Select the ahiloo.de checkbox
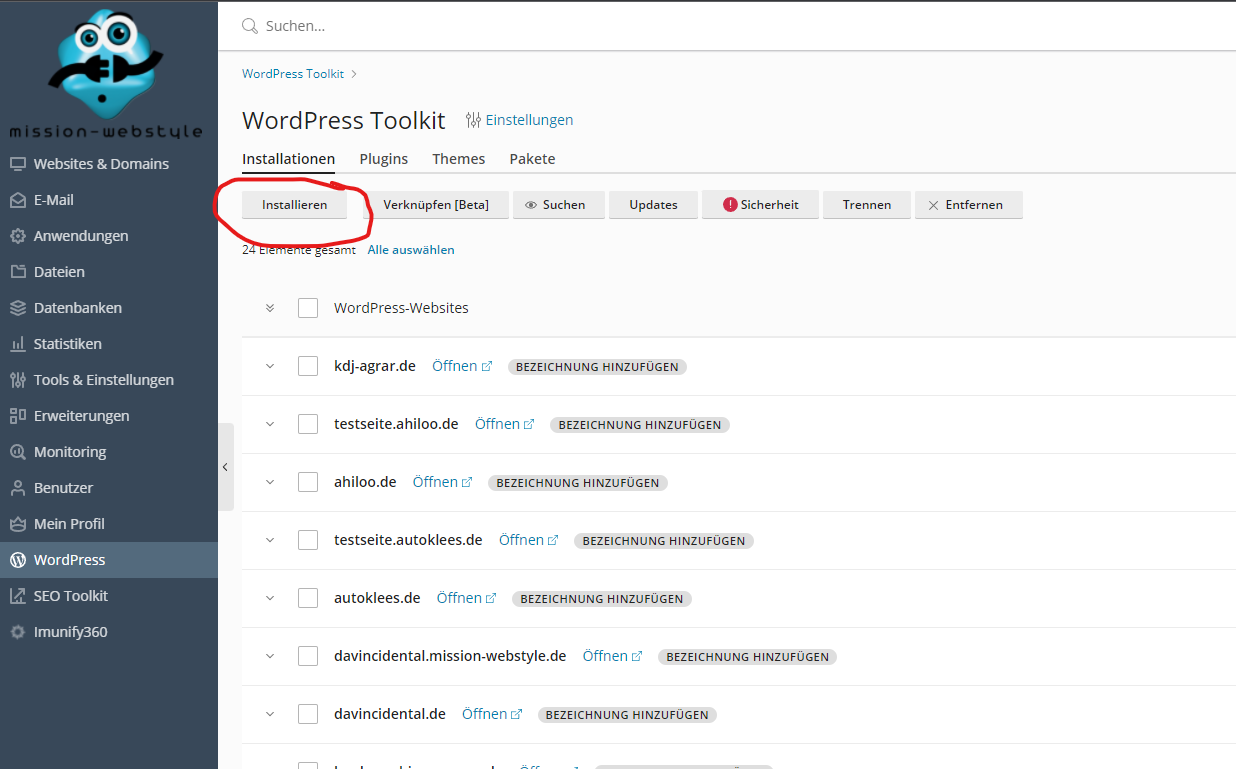The height and width of the screenshot is (769, 1236). click(x=308, y=482)
